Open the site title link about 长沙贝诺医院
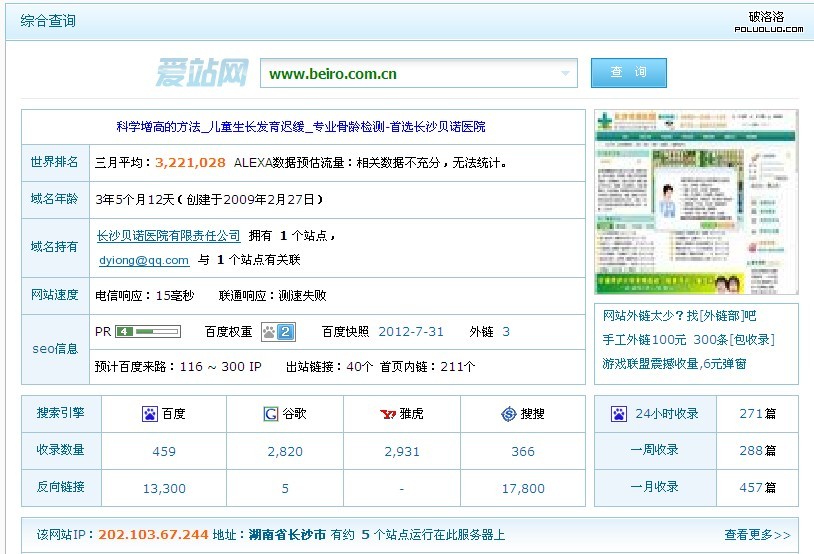Image resolution: width=814 pixels, height=554 pixels. 301,127
